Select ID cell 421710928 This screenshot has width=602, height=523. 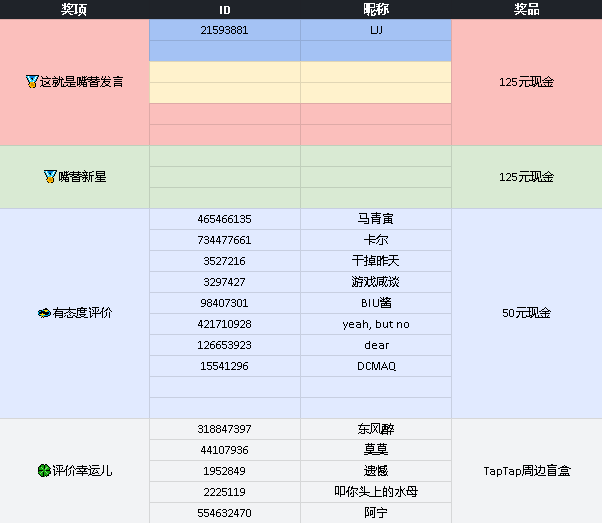pos(225,324)
